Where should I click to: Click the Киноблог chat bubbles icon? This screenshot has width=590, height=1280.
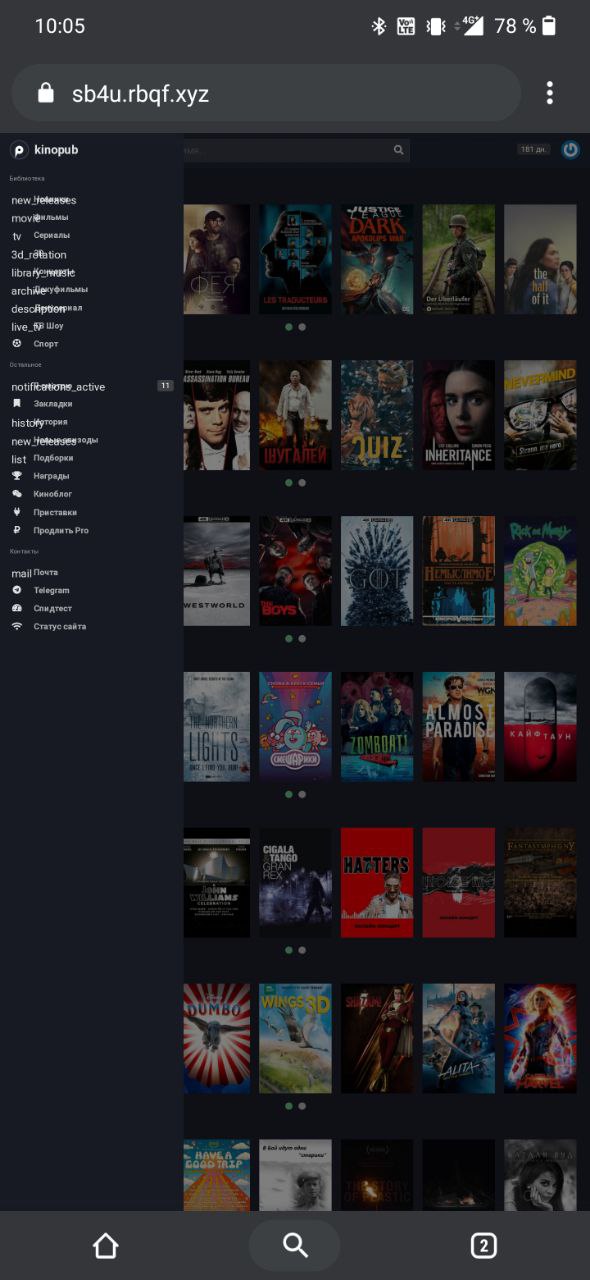coord(16,494)
